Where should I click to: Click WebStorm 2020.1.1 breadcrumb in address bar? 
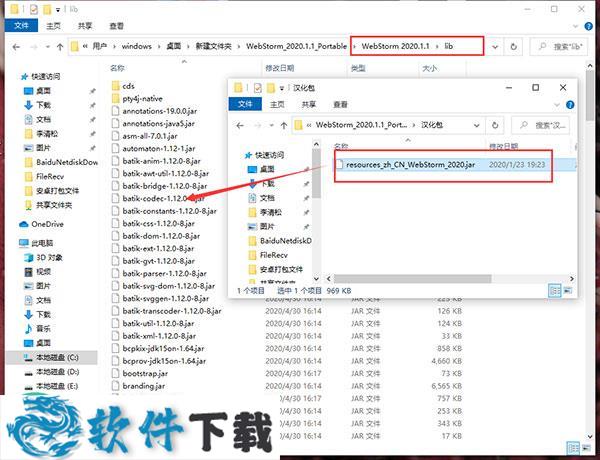pos(395,46)
